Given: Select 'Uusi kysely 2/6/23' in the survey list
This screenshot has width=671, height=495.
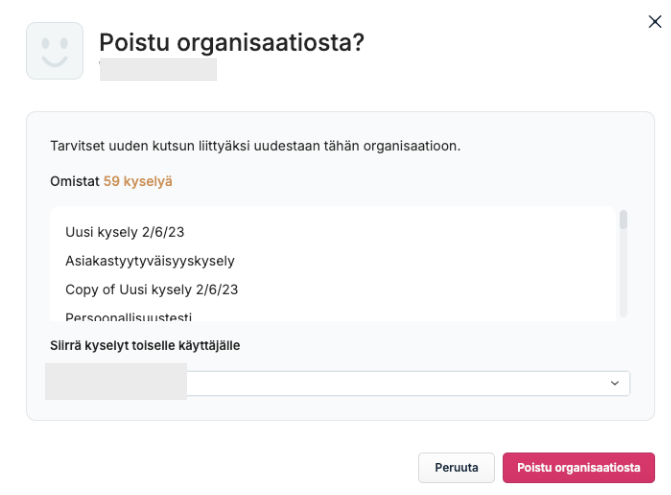Looking at the screenshot, I should 125,232.
